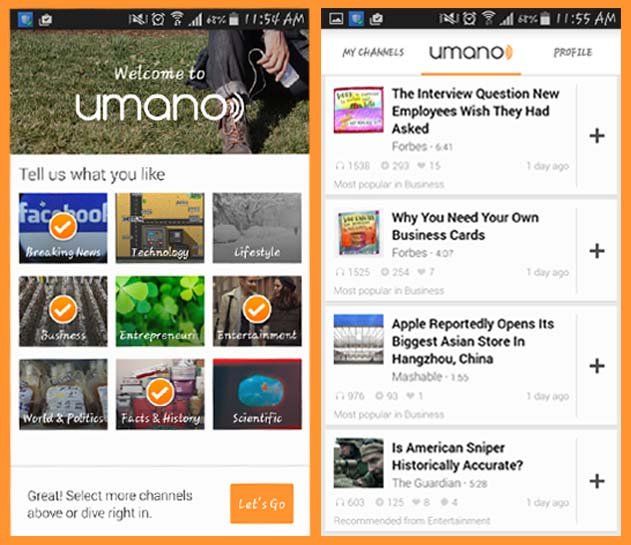The image size is (631, 545).
Task: Tap the picture notification icon in right status bar
Action: pyautogui.click(x=336, y=19)
